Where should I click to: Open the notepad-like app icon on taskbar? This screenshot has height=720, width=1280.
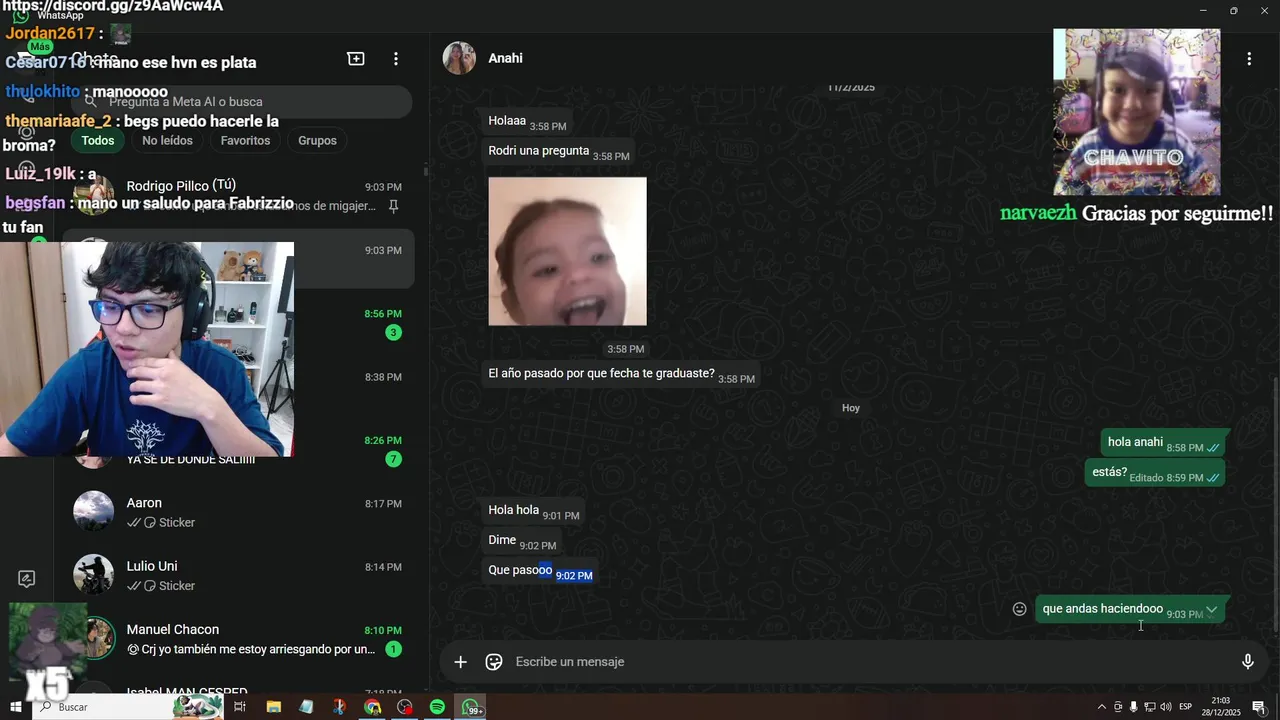tap(306, 707)
